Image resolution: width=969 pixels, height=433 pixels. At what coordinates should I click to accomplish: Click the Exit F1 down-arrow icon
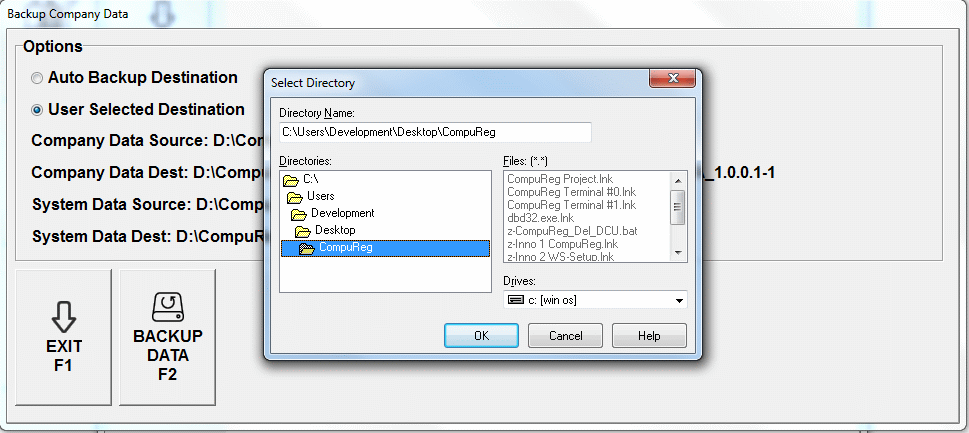(64, 316)
